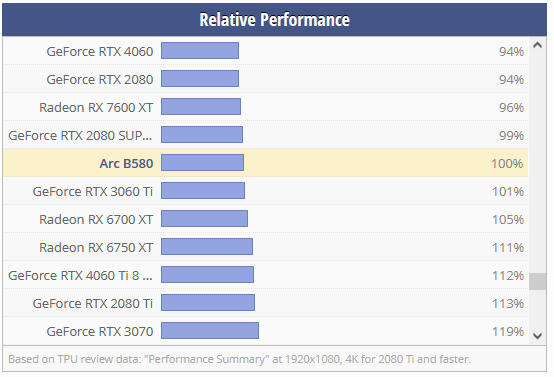
Task: Open the GeForce RTX 2080 link
Action: [x=100, y=79]
